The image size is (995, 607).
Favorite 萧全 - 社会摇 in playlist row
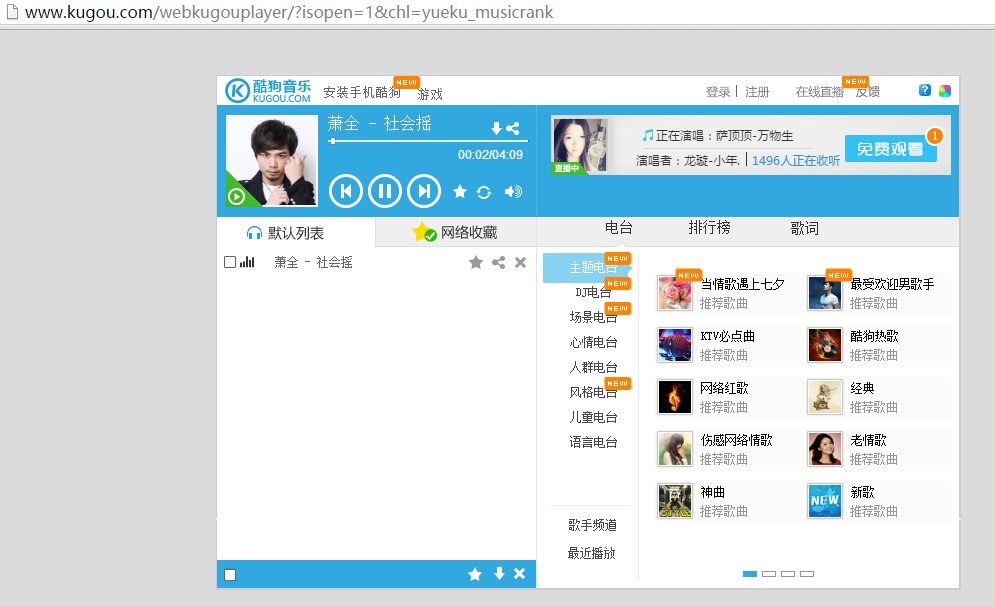476,262
